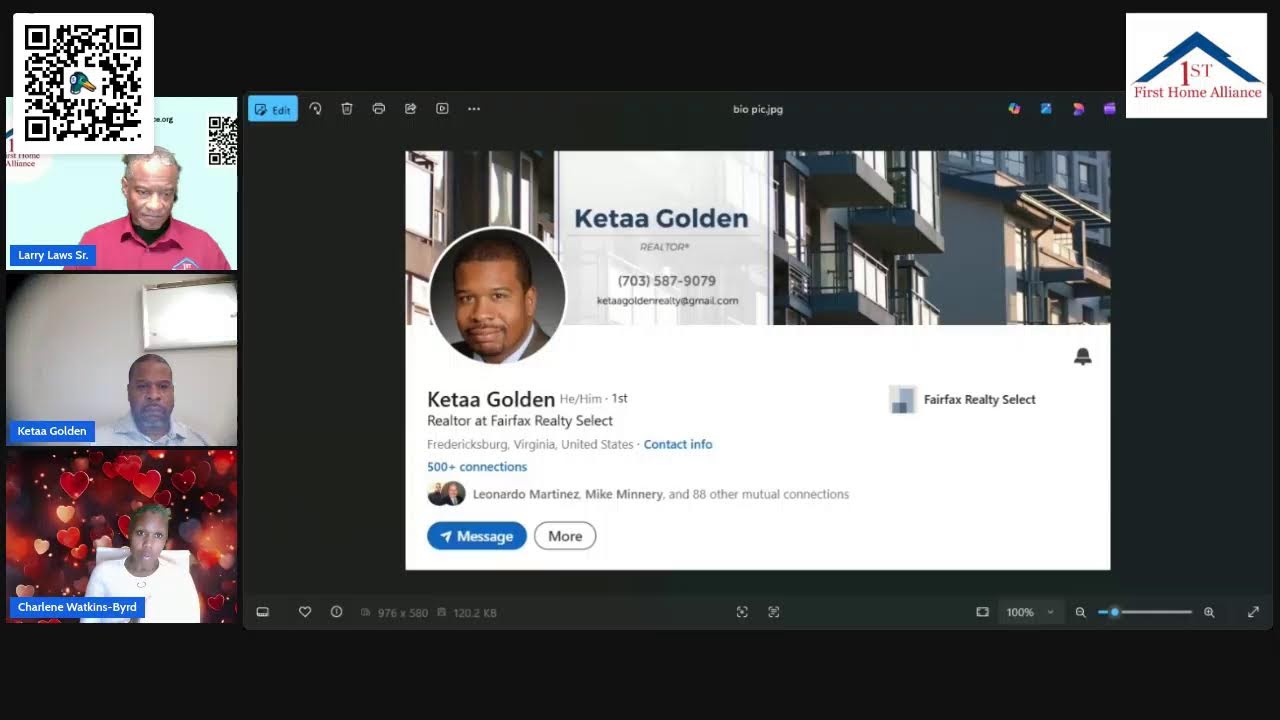Viewport: 1280px width, 720px height.
Task: Click the More button on the profile
Action: (x=565, y=536)
